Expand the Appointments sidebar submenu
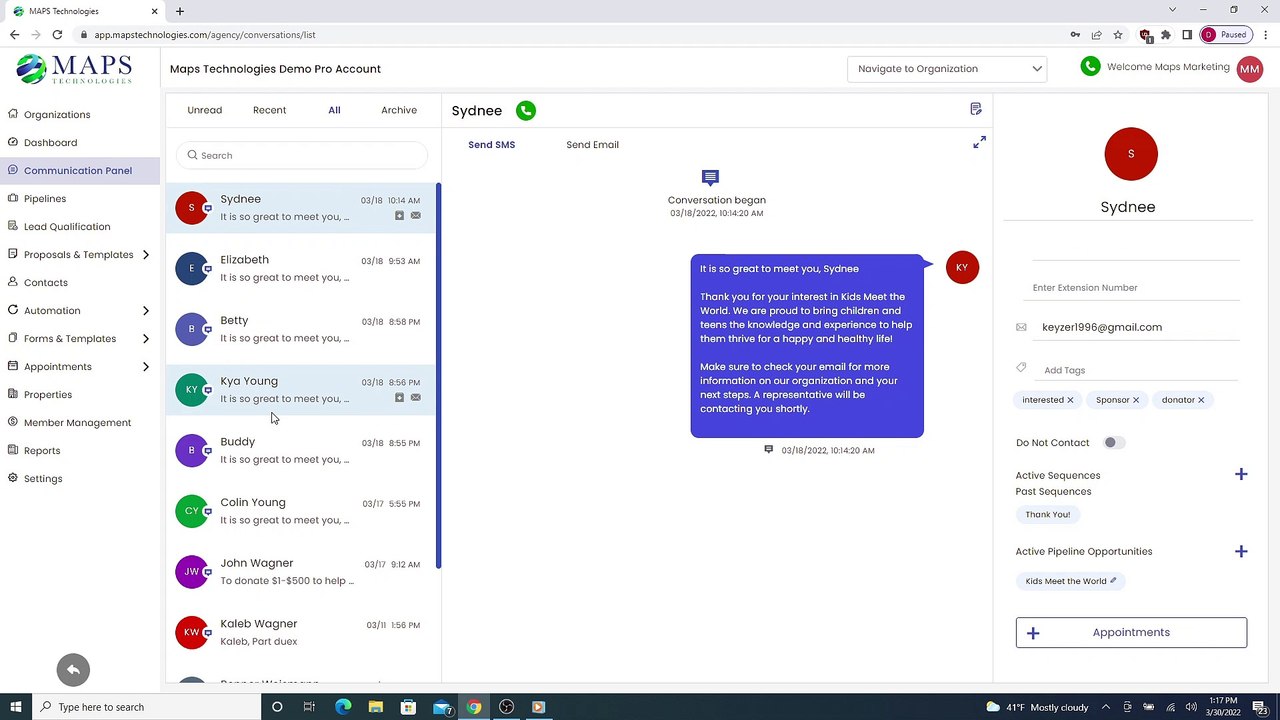Image resolution: width=1280 pixels, height=720 pixels. 145,367
